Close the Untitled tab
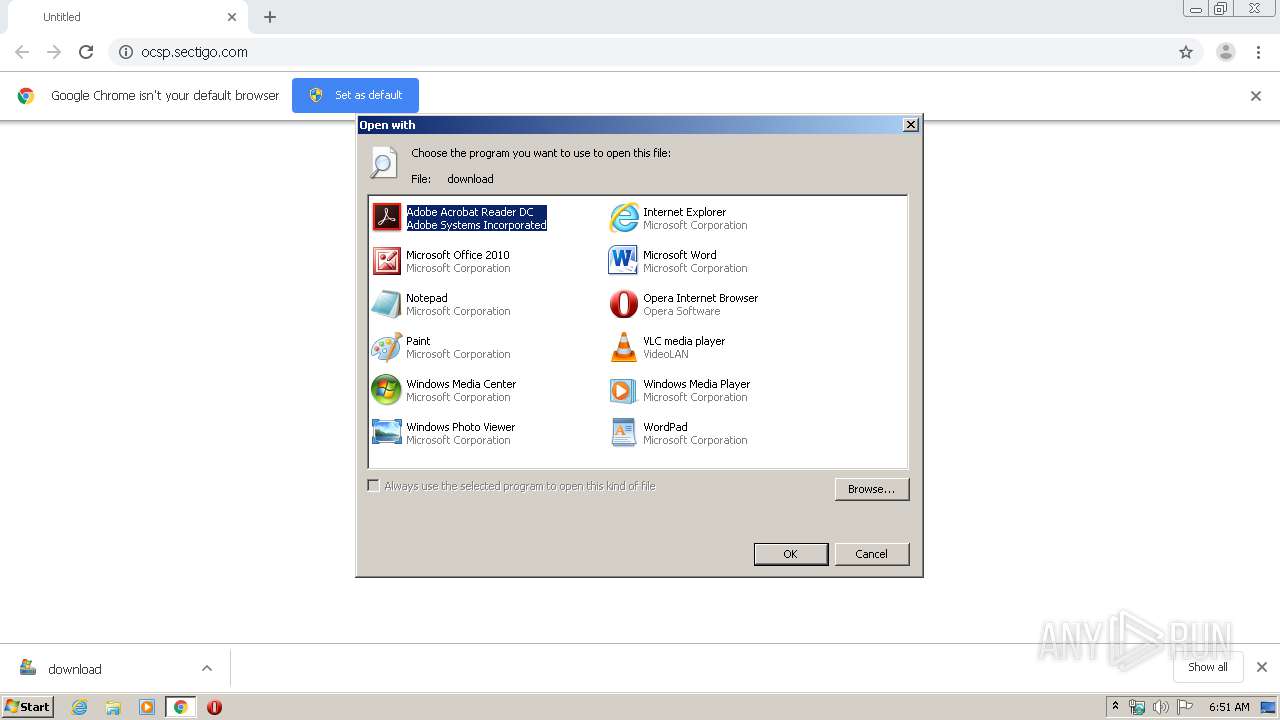Image resolution: width=1280 pixels, height=720 pixels. coord(232,17)
